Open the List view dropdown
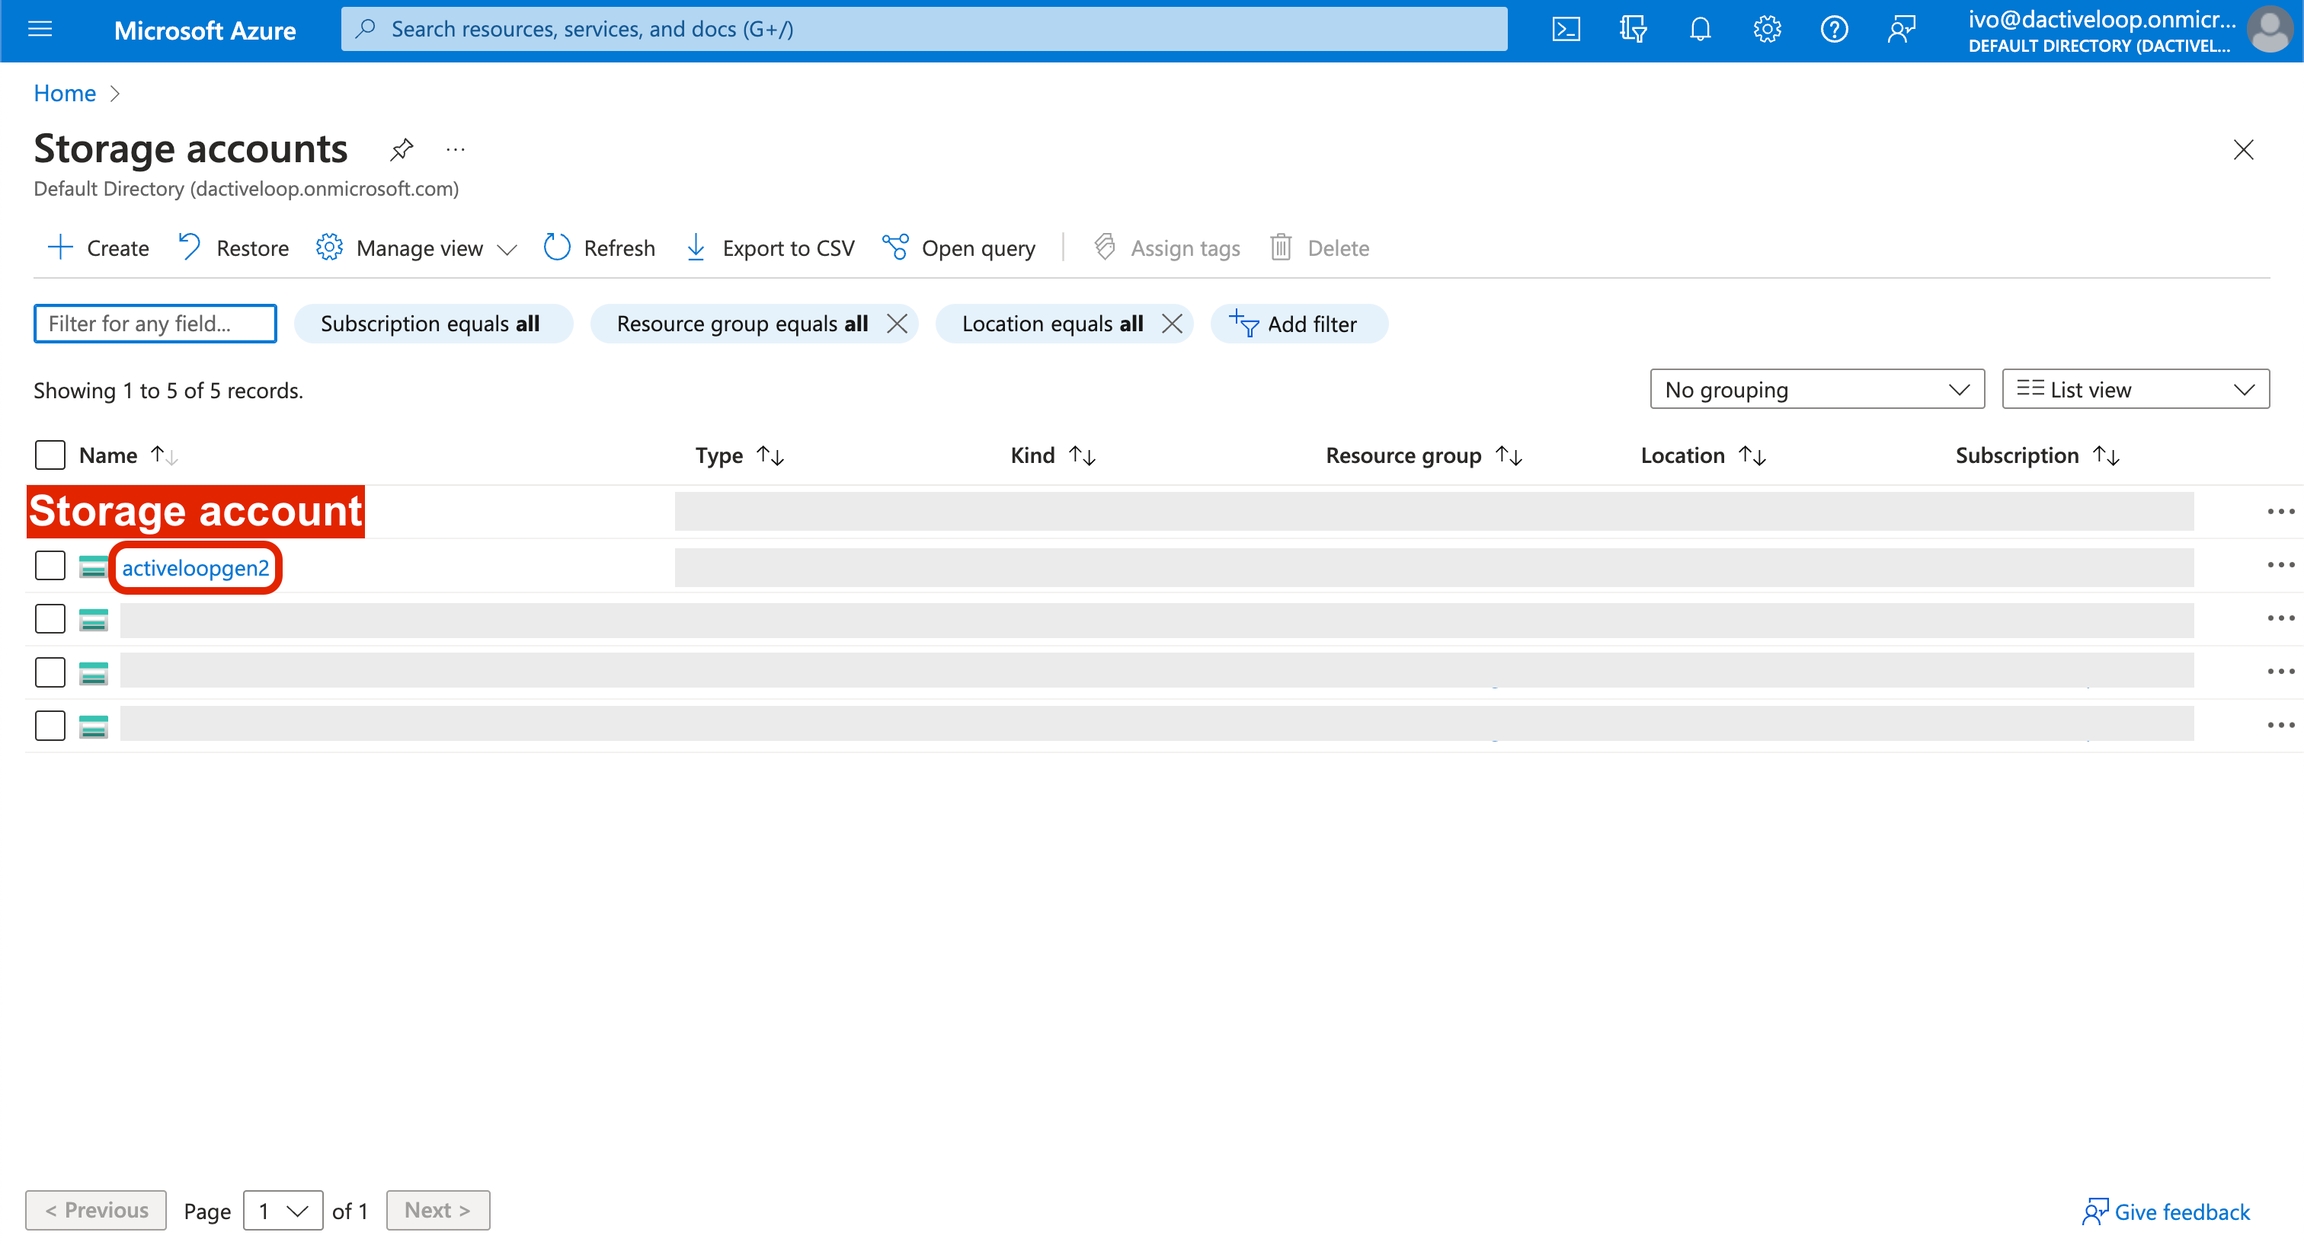2304x1245 pixels. tap(2135, 390)
